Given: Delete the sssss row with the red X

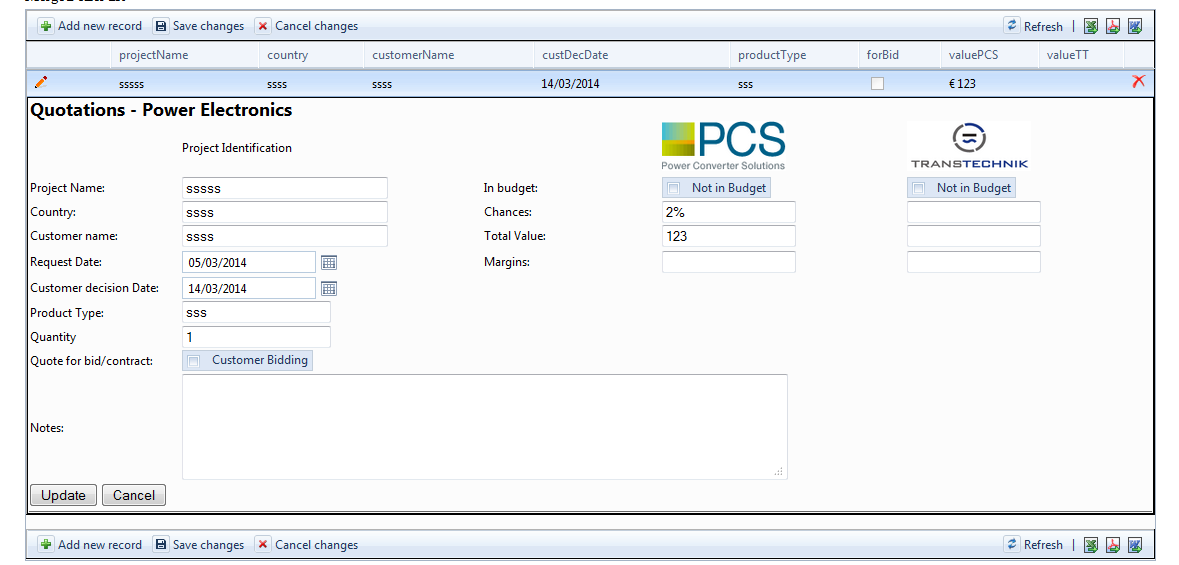Looking at the screenshot, I should [x=1138, y=81].
